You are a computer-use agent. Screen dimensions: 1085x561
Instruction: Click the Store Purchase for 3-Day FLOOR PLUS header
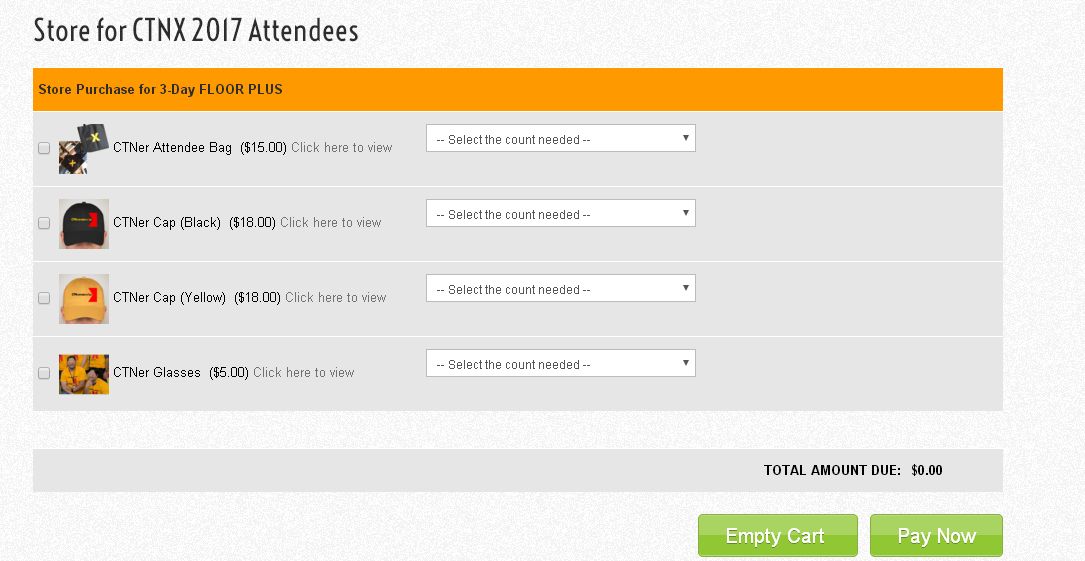click(x=160, y=90)
